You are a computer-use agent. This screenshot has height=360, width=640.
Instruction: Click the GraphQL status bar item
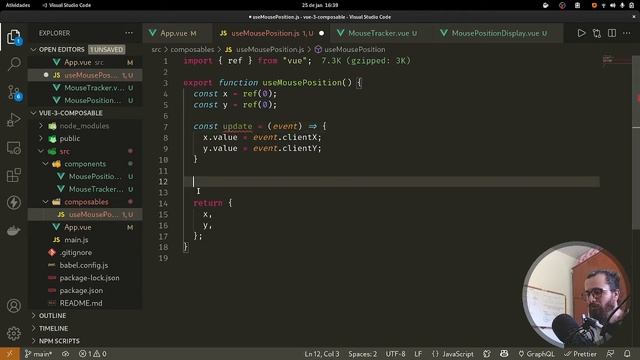[536, 354]
